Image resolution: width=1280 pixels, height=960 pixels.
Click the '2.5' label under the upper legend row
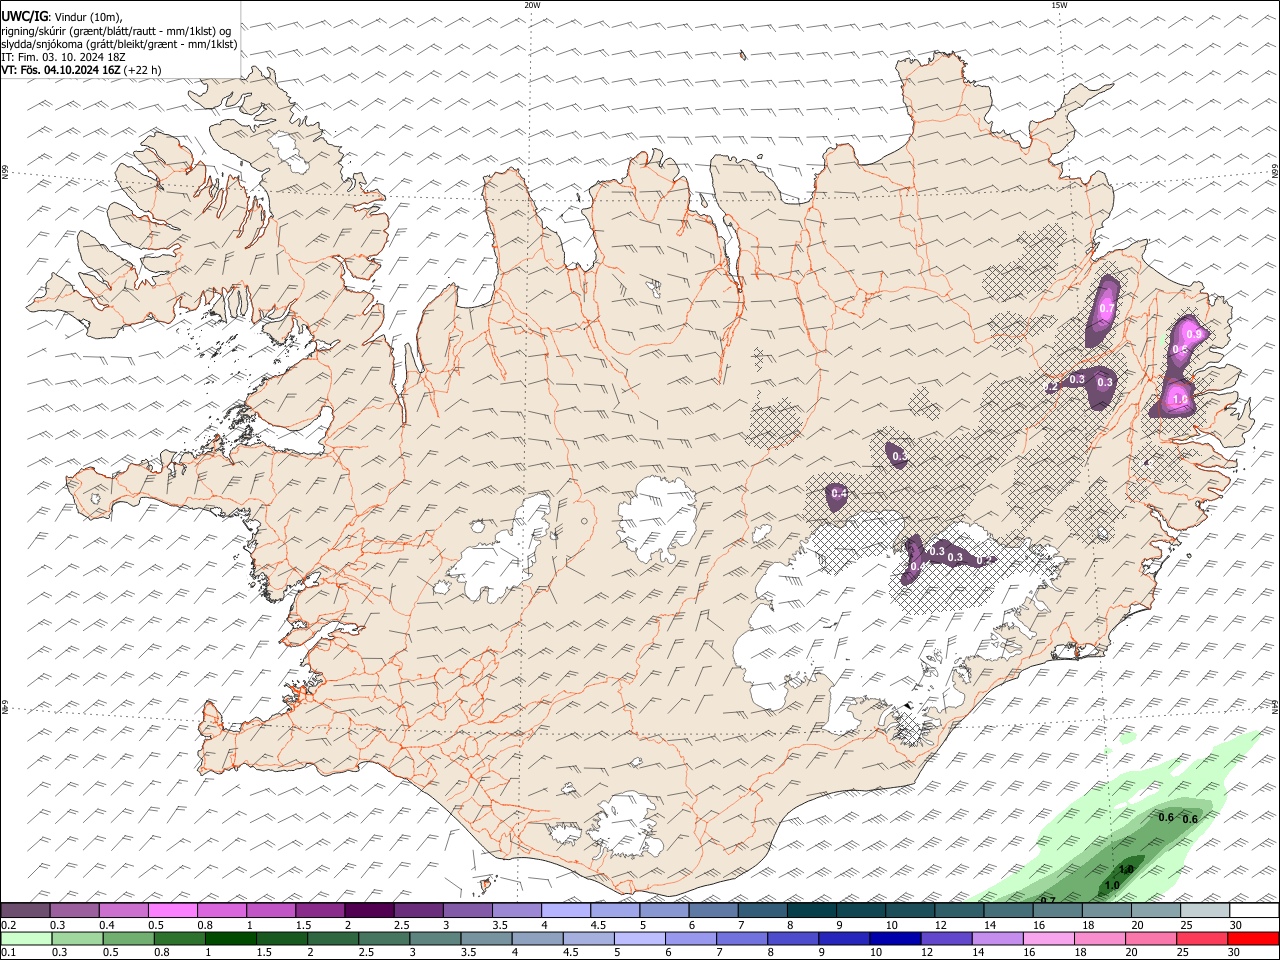point(401,925)
